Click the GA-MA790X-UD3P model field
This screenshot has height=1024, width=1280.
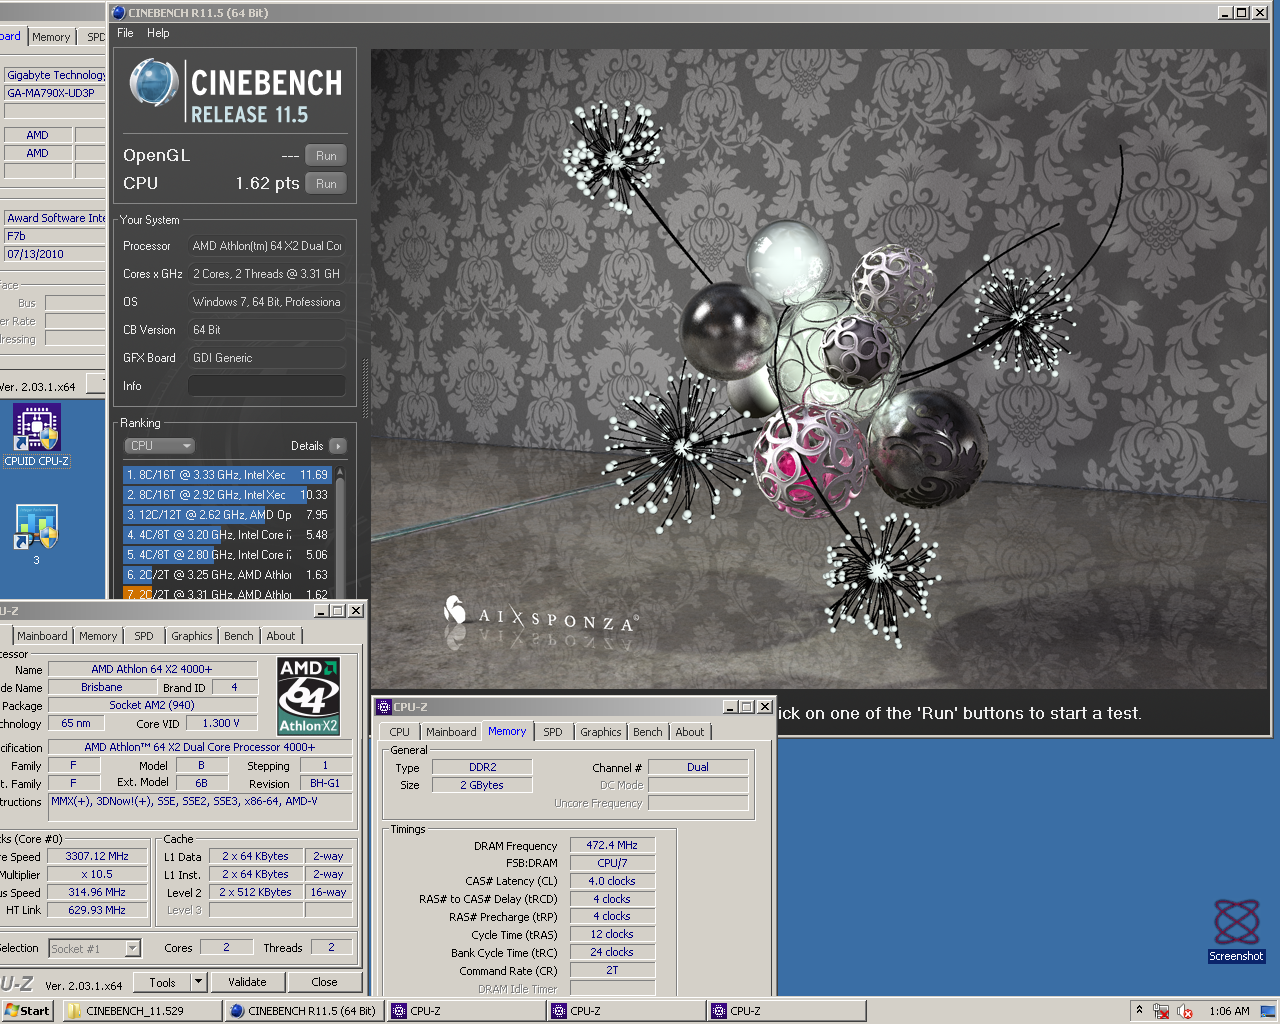tap(55, 93)
